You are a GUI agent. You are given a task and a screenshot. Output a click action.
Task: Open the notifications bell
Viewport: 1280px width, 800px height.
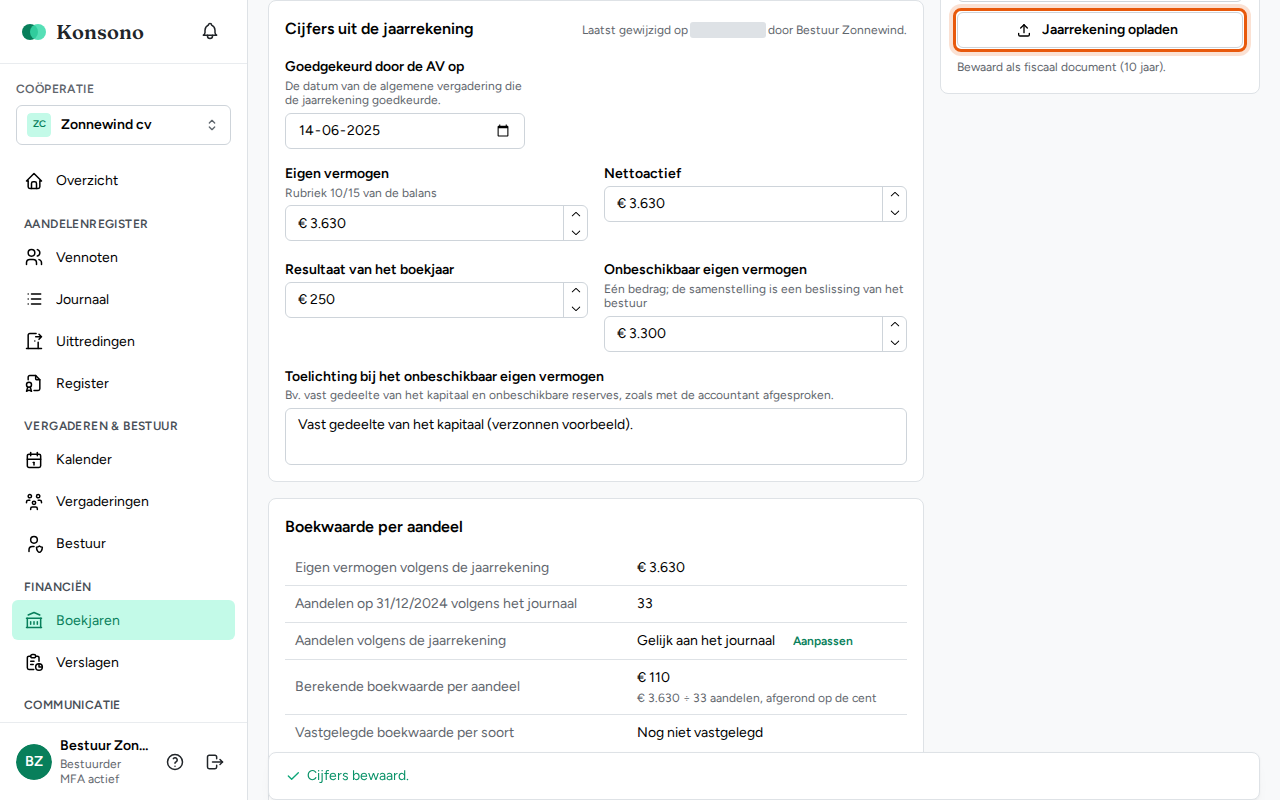210,31
